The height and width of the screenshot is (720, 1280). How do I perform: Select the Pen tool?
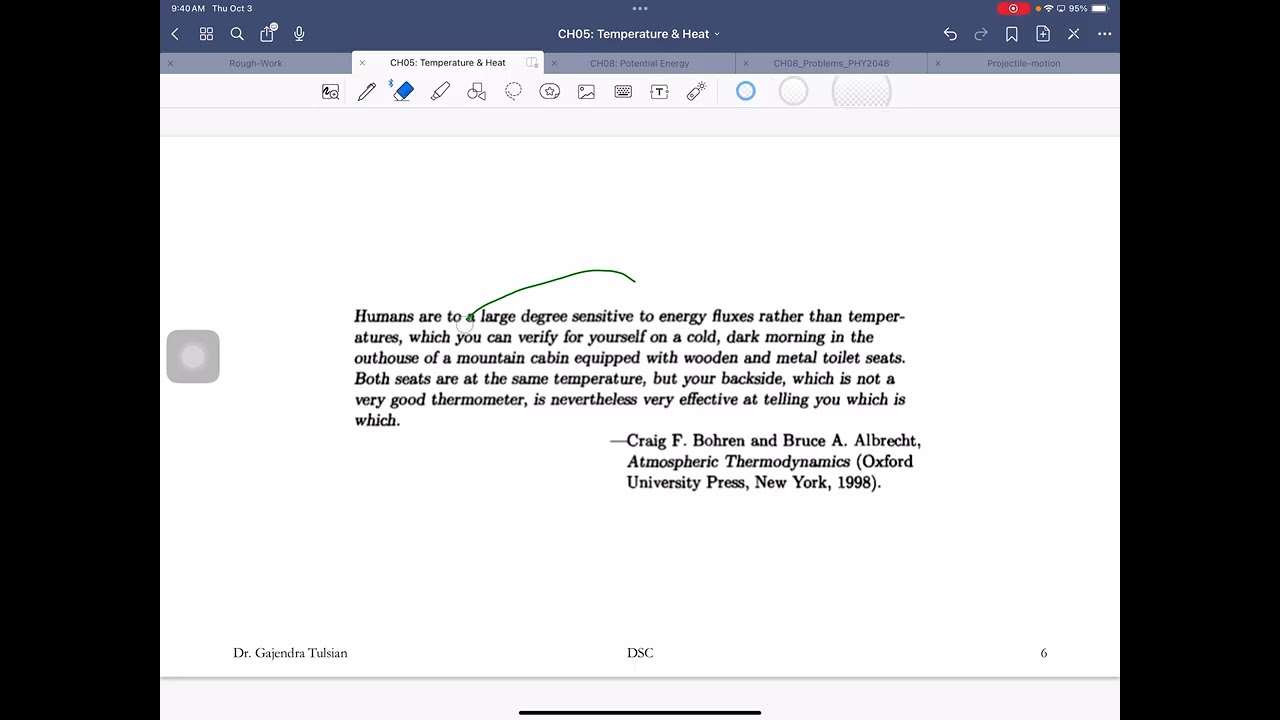367,92
